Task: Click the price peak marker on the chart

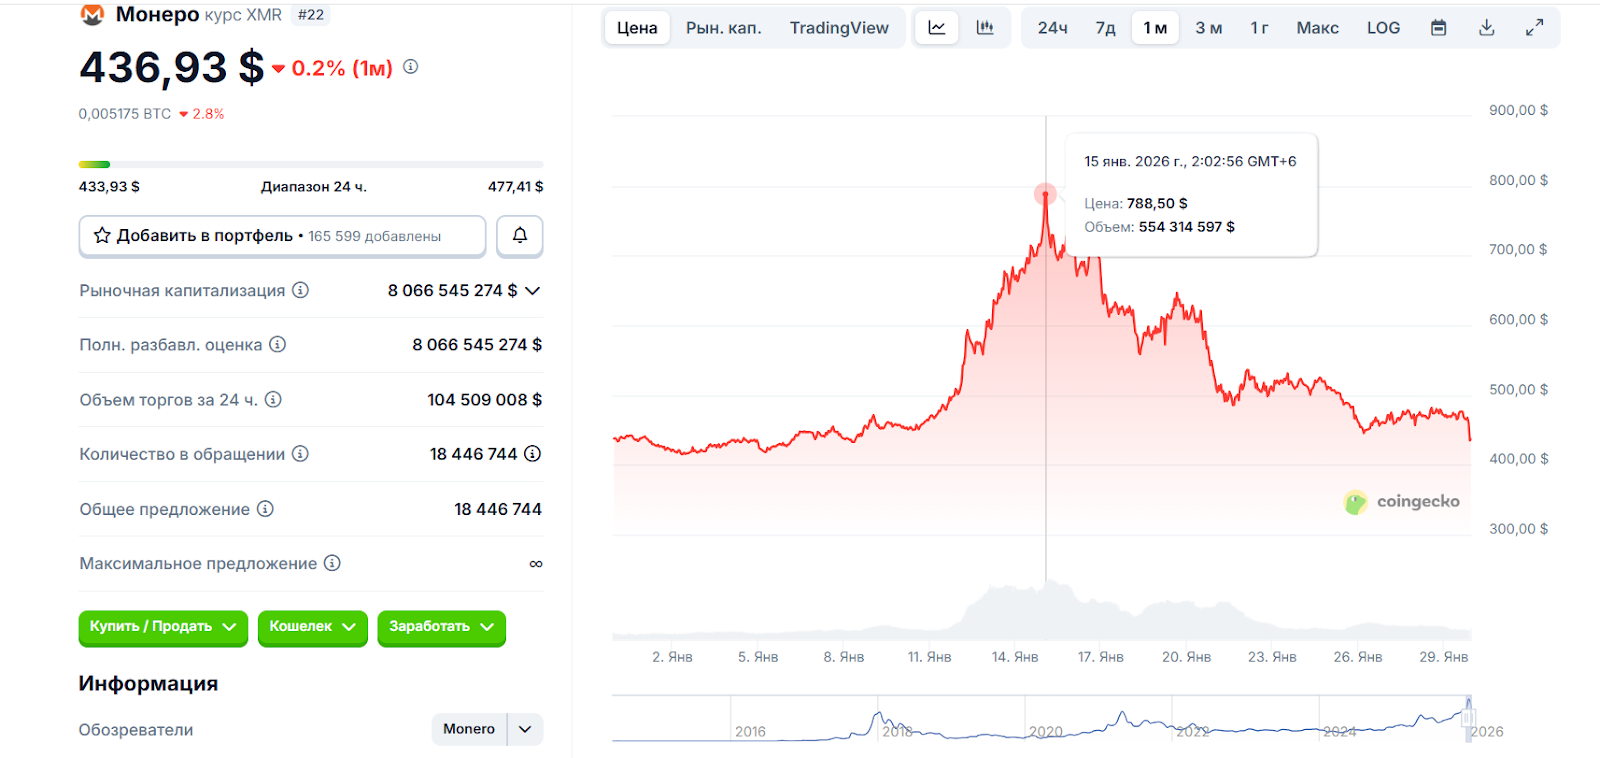Action: pos(1046,194)
